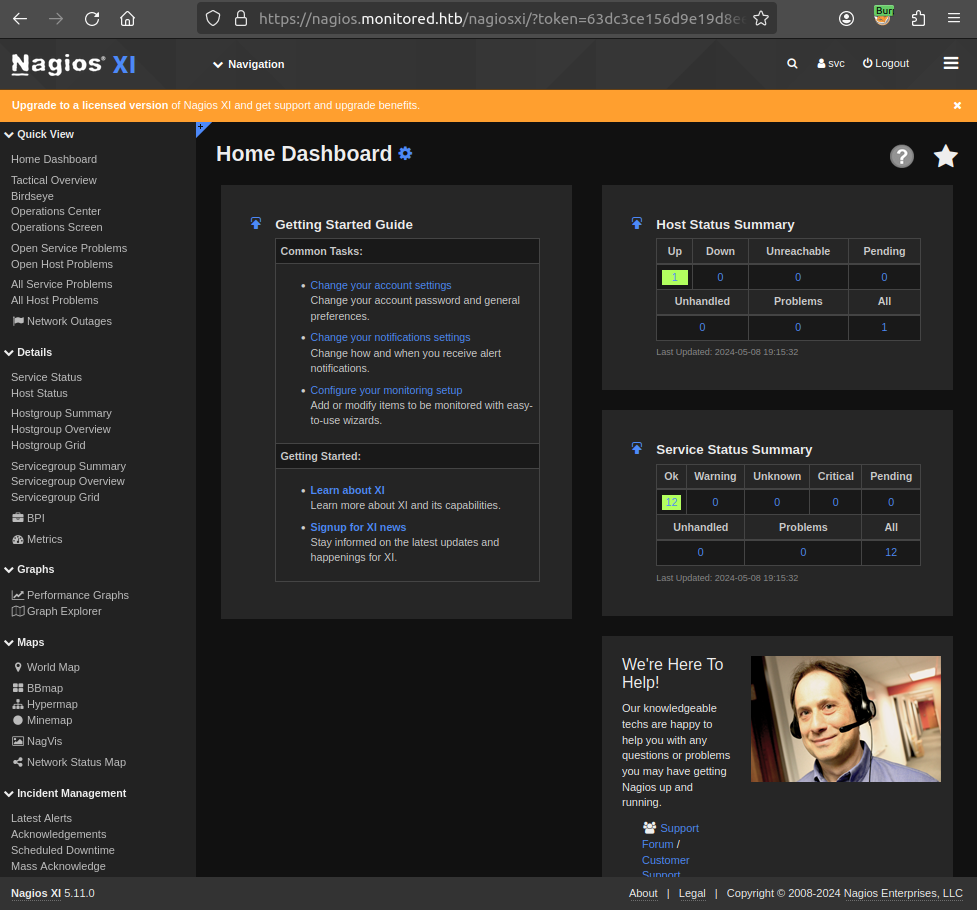977x910 pixels.
Task: Click Change your account settings link
Action: coord(380,285)
